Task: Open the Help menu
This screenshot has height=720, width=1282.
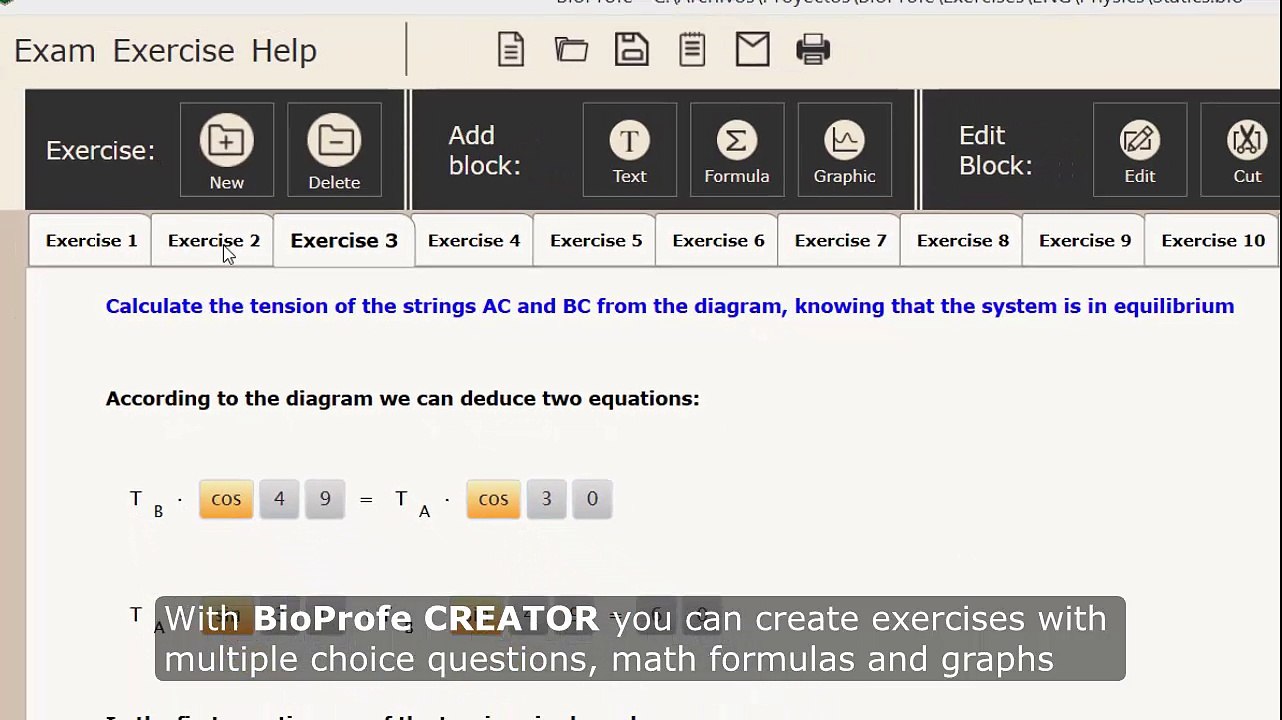Action: (x=283, y=51)
